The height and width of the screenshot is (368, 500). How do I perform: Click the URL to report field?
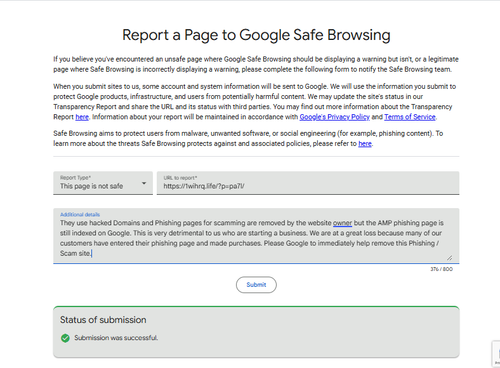[308, 183]
